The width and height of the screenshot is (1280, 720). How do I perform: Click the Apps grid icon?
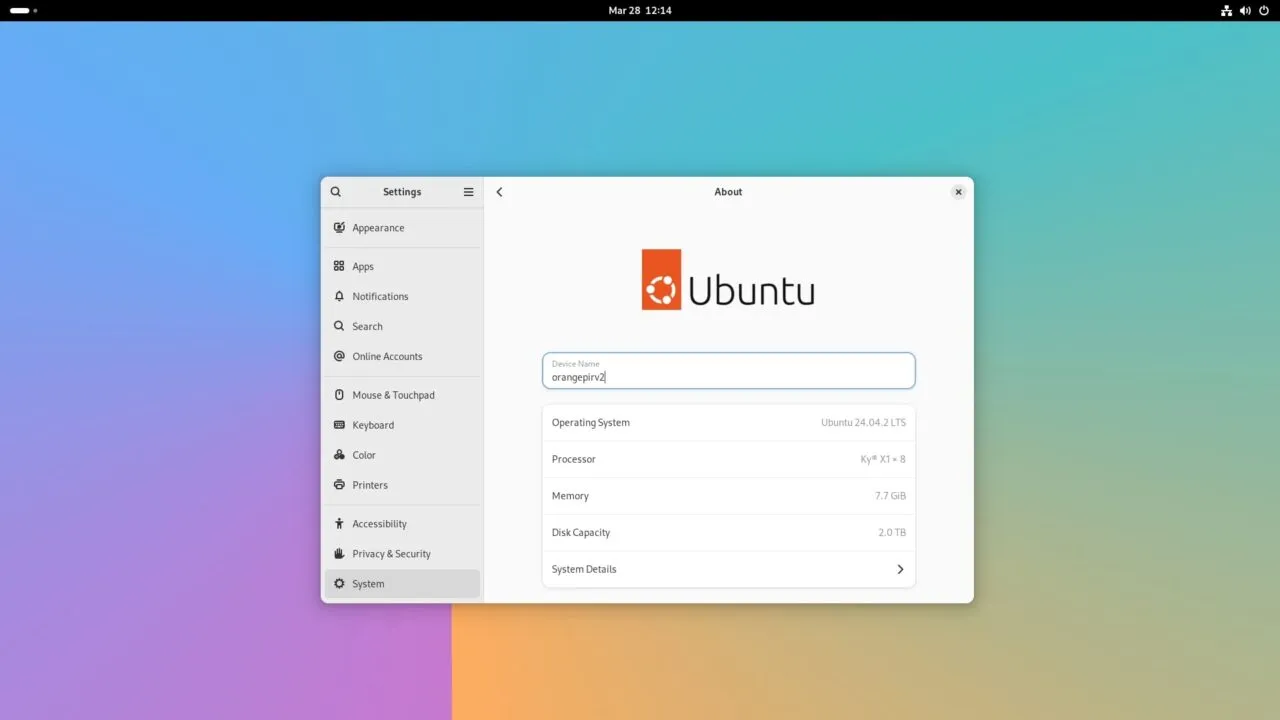339,267
